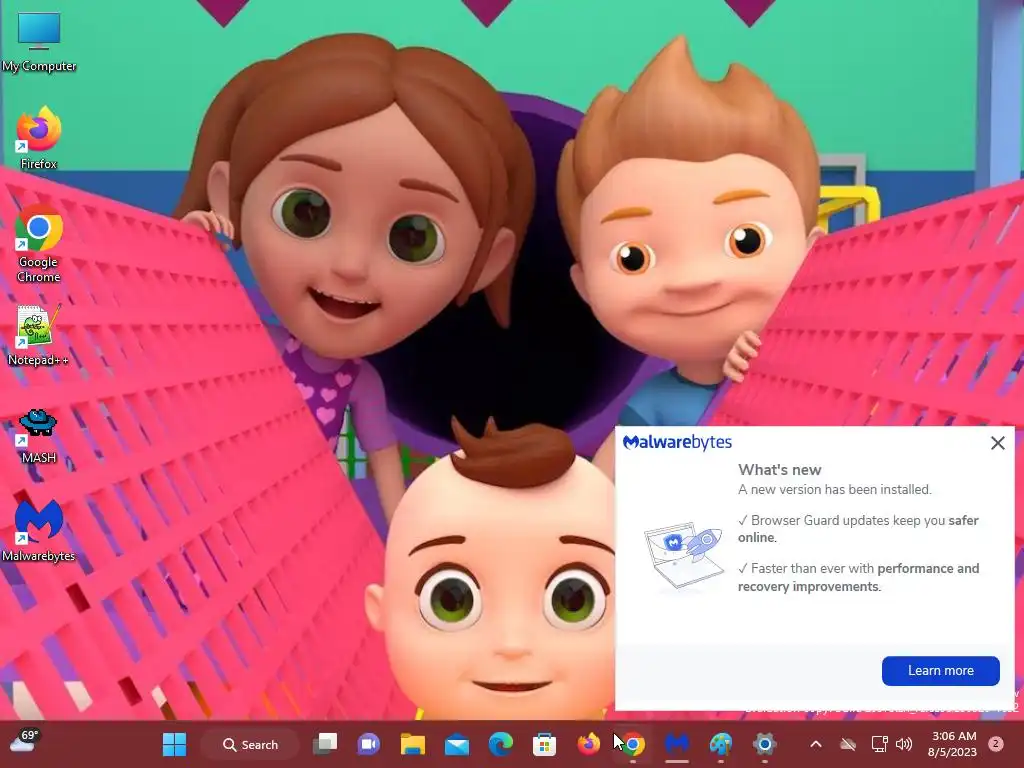Screen dimensions: 1024x768
Task: Launch Firefox from the taskbar
Action: click(x=588, y=744)
